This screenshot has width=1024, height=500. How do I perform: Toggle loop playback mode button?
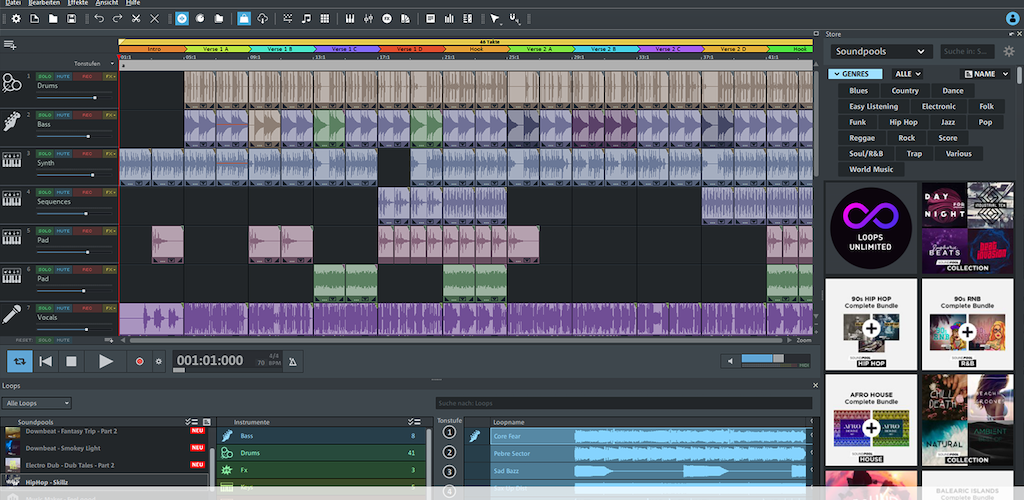[19, 361]
